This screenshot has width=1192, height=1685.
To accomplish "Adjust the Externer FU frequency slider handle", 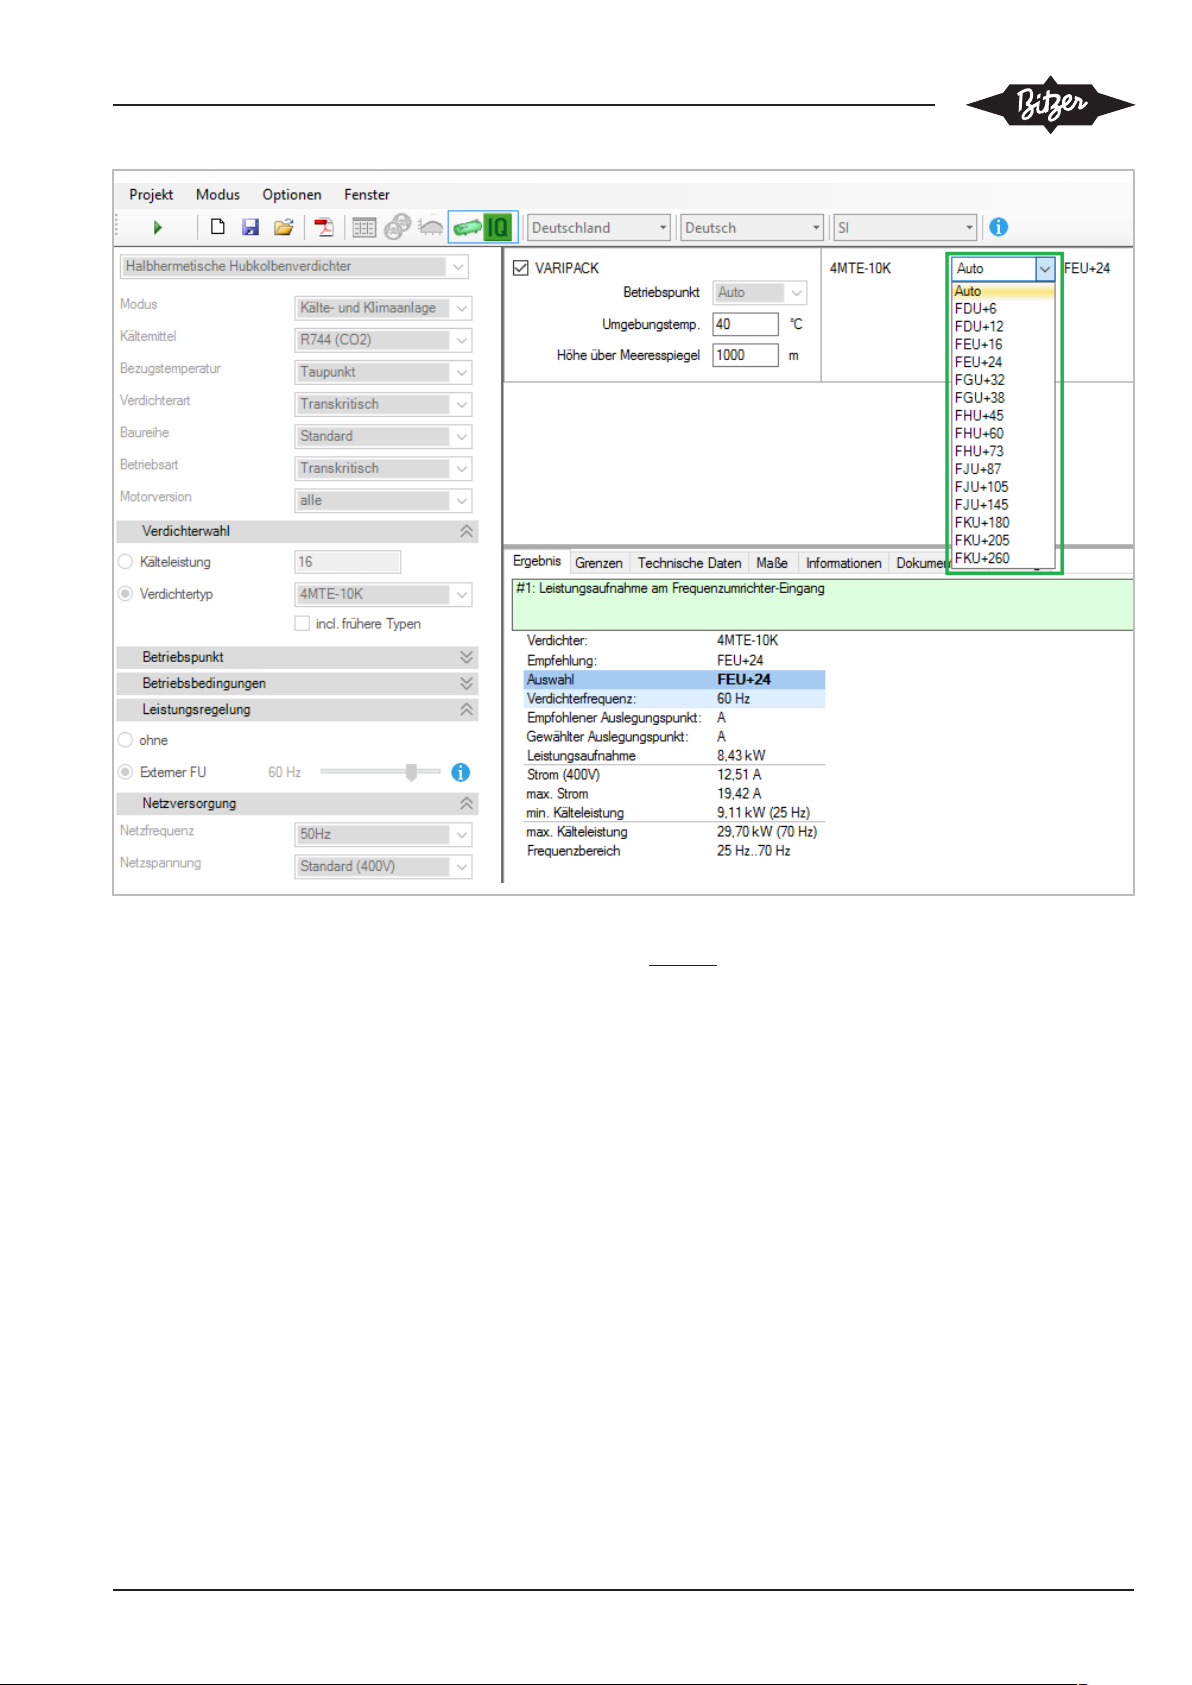I will tap(411, 772).
